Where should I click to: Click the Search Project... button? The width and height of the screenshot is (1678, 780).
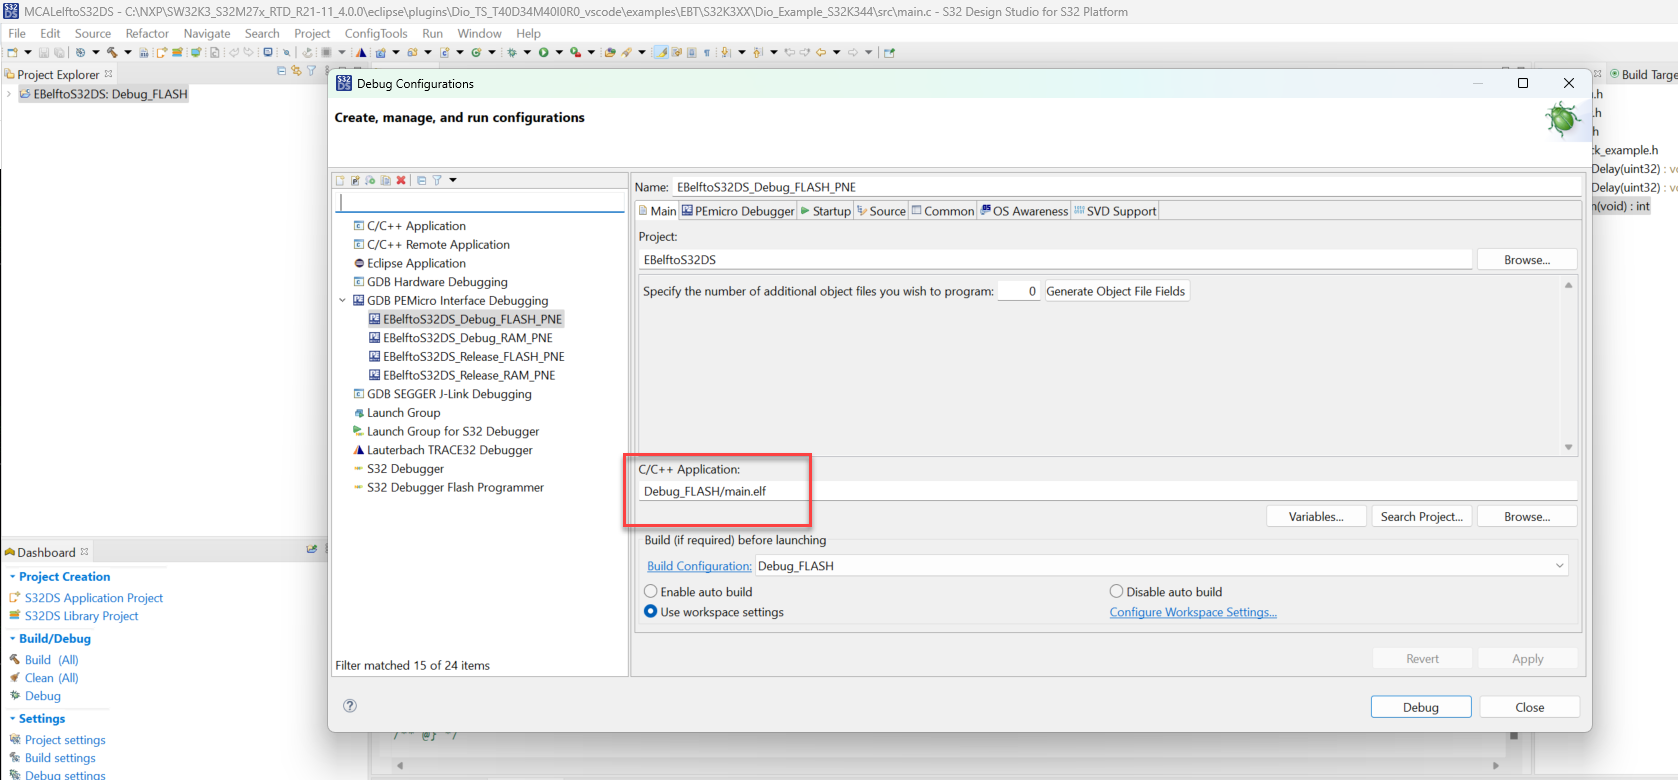1421,517
